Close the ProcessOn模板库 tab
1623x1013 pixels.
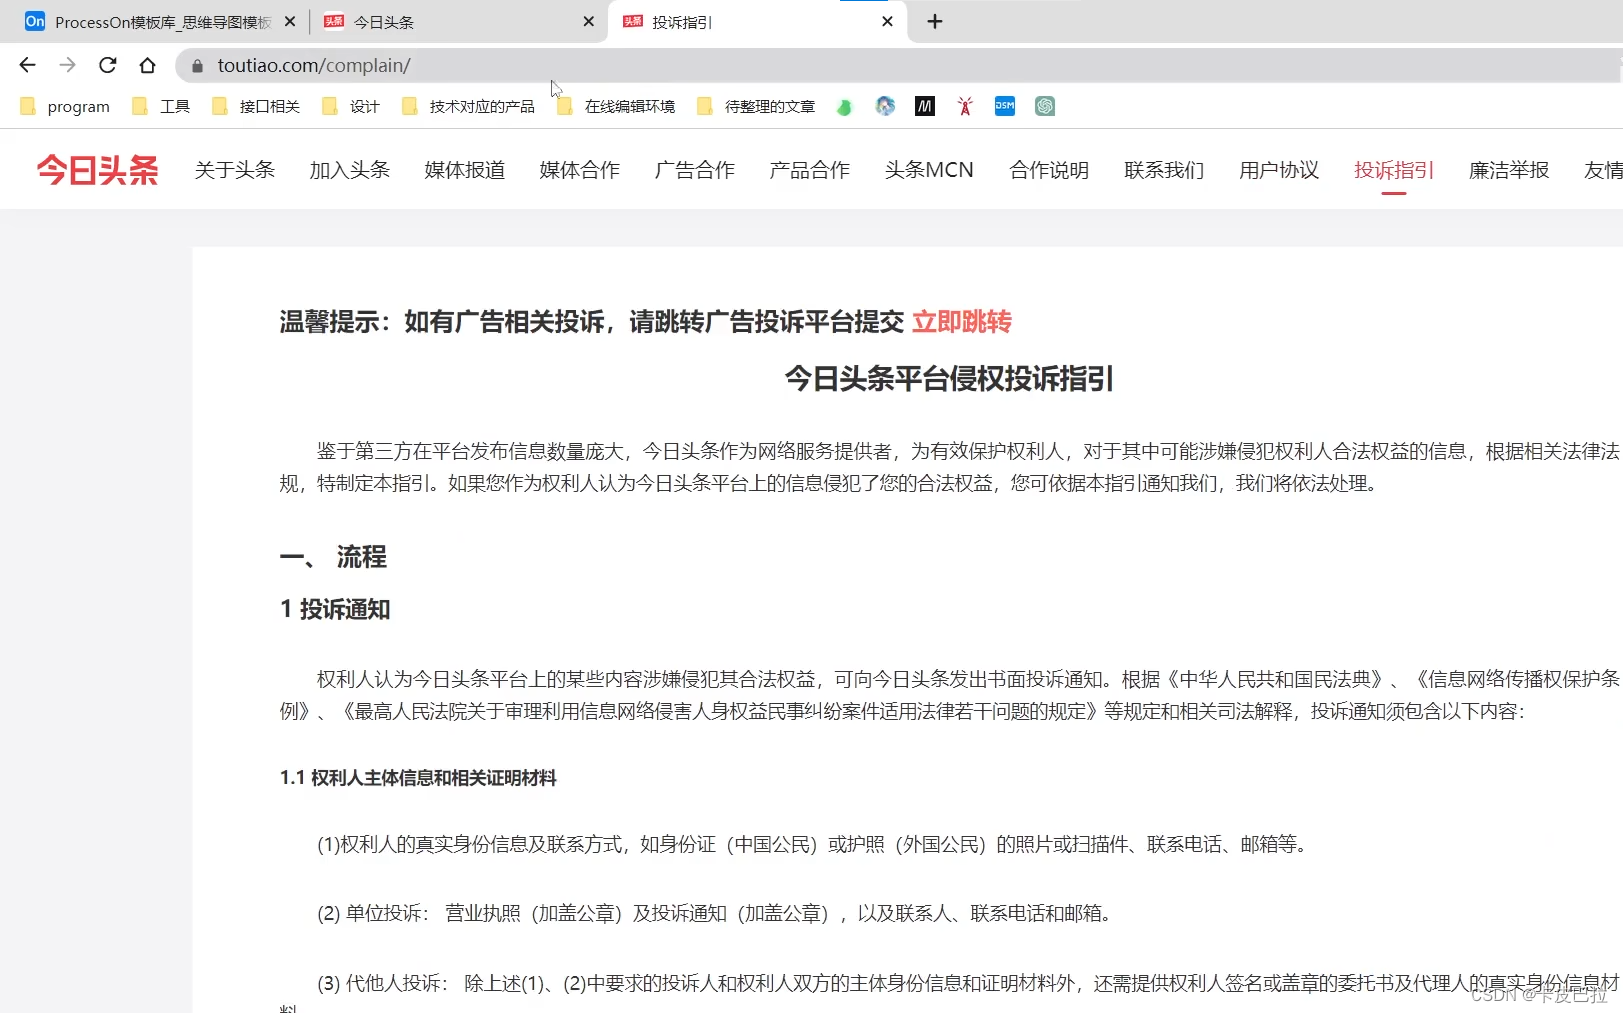290,21
